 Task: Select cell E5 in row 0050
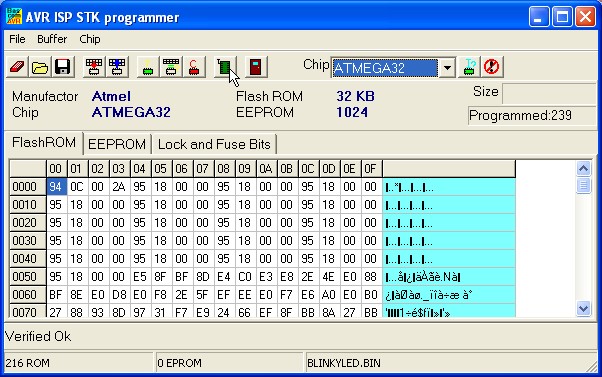(x=140, y=277)
